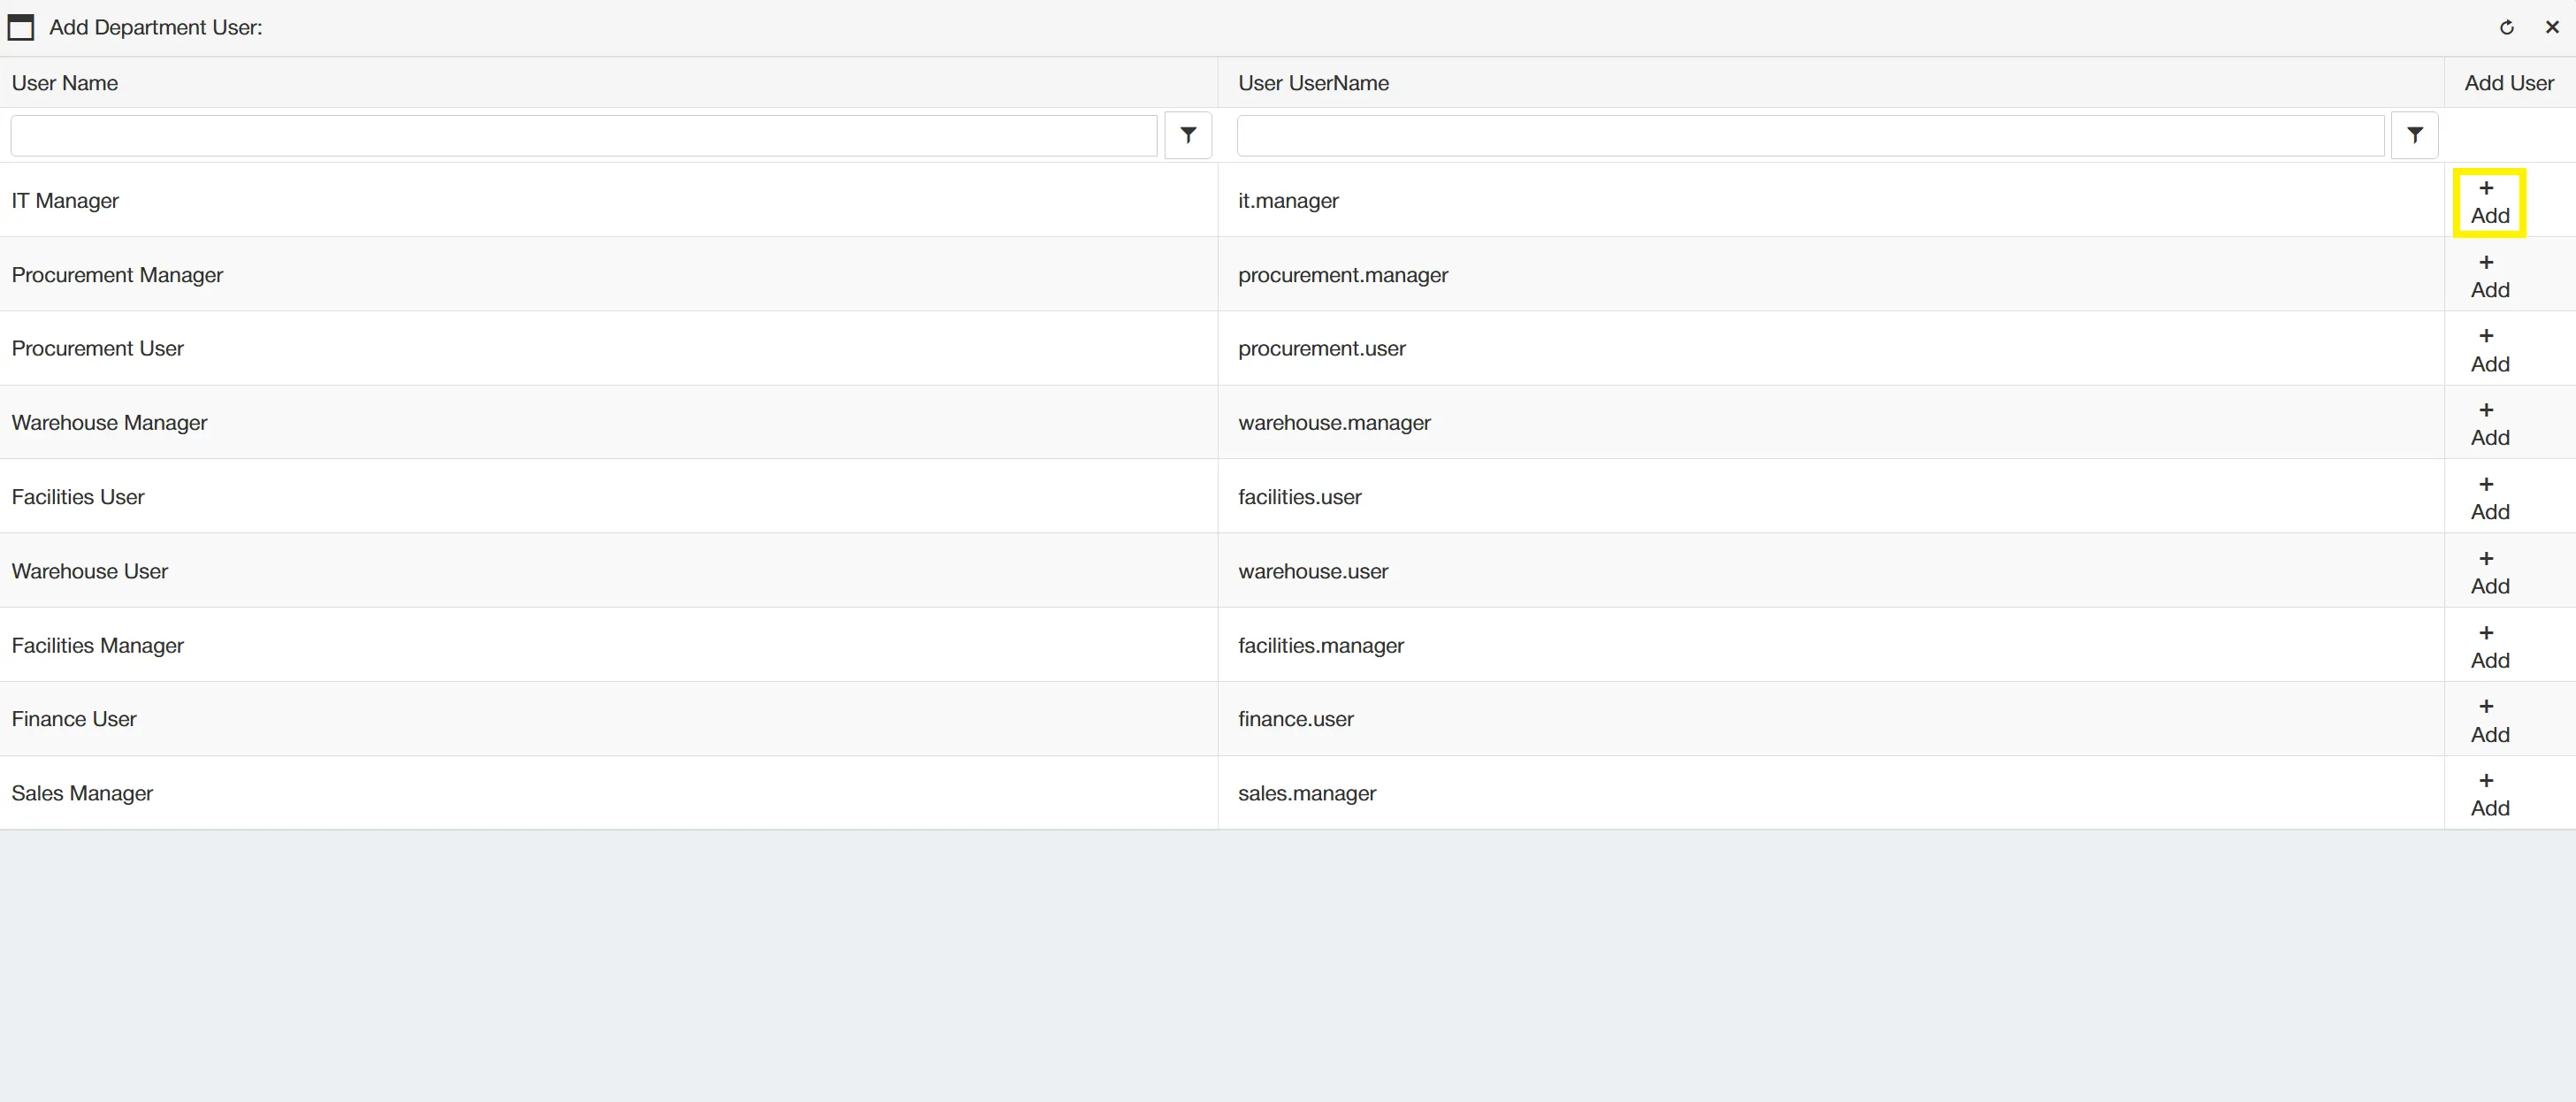Open the User UserName filter menu
Viewport: 2576px width, 1102px height.
coord(2414,135)
